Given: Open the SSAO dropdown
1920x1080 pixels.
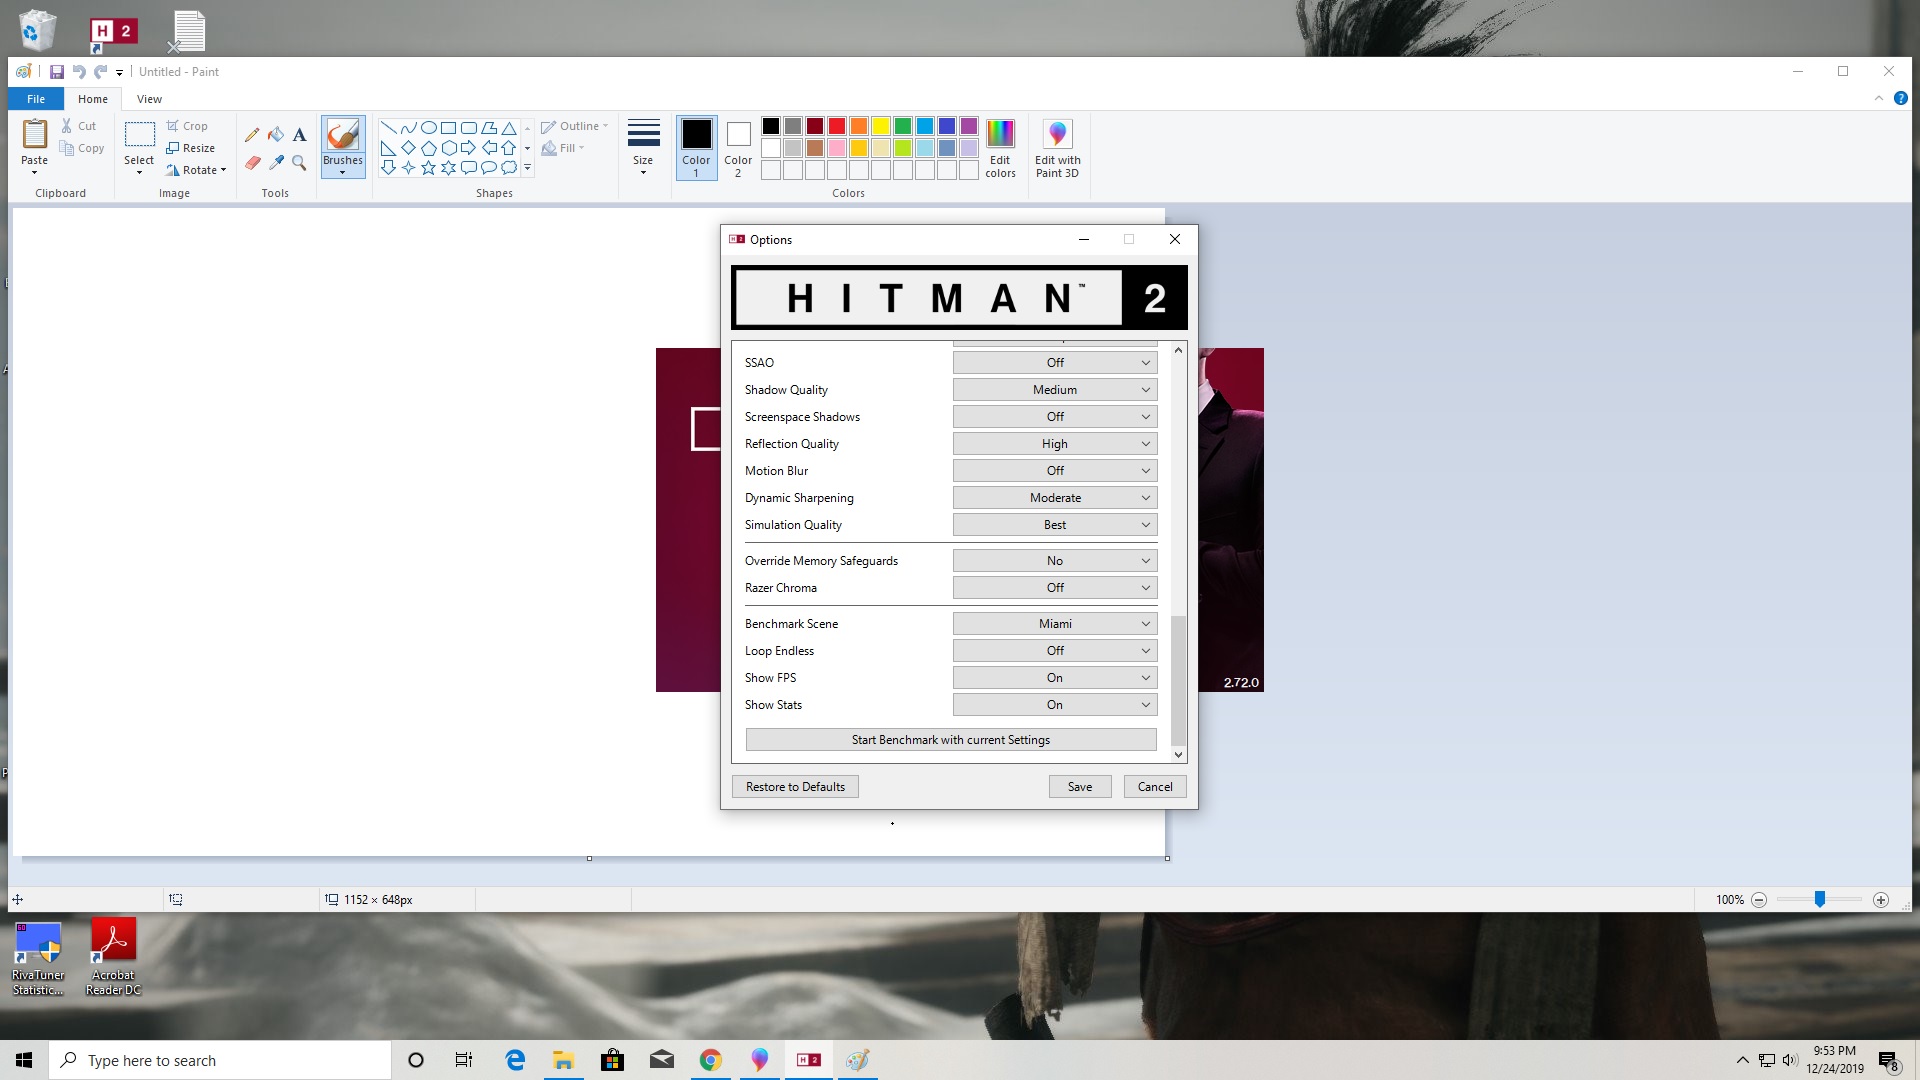Looking at the screenshot, I should pos(1055,363).
